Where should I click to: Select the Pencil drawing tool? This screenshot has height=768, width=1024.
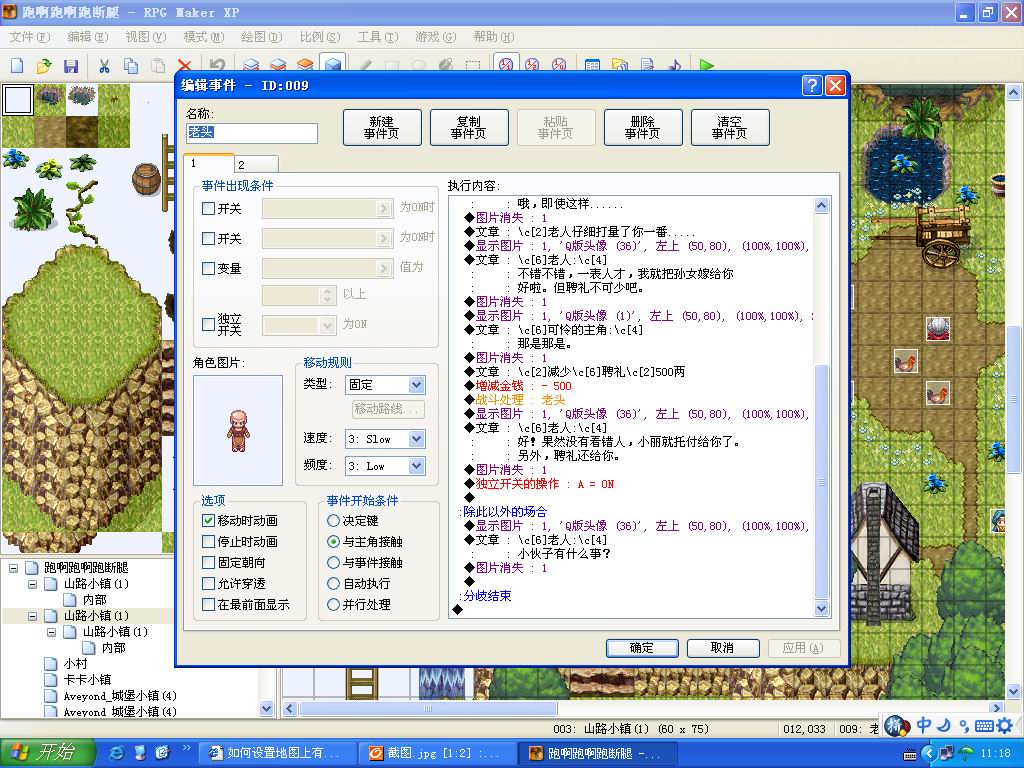tap(366, 65)
